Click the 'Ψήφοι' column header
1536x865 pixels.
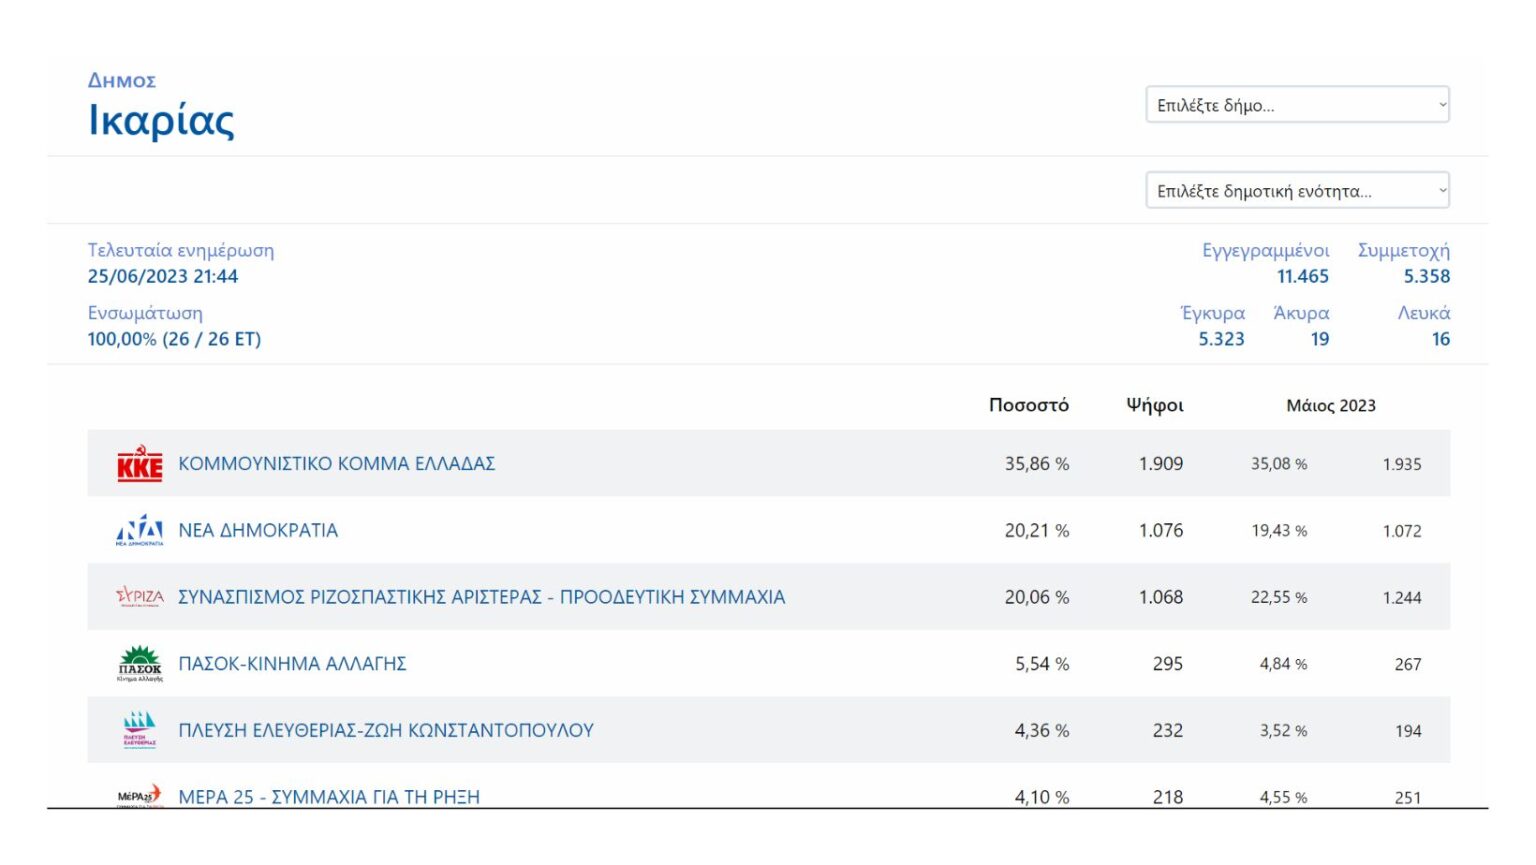[x=1155, y=405]
